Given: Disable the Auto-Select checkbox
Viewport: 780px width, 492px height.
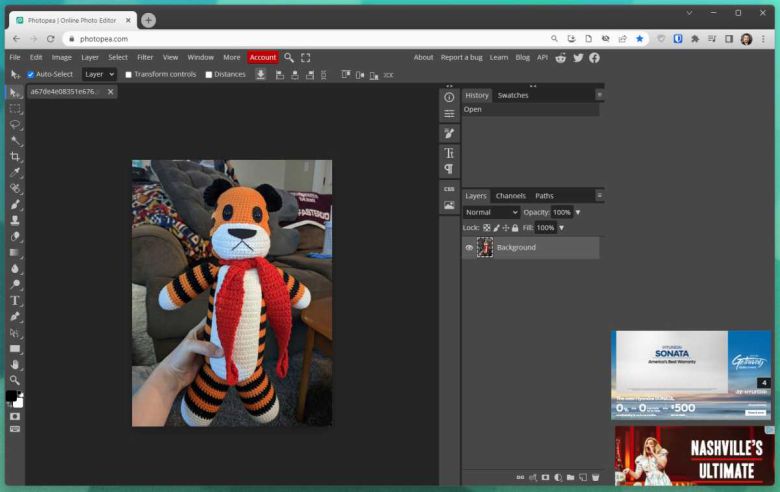Looking at the screenshot, I should pyautogui.click(x=31, y=74).
